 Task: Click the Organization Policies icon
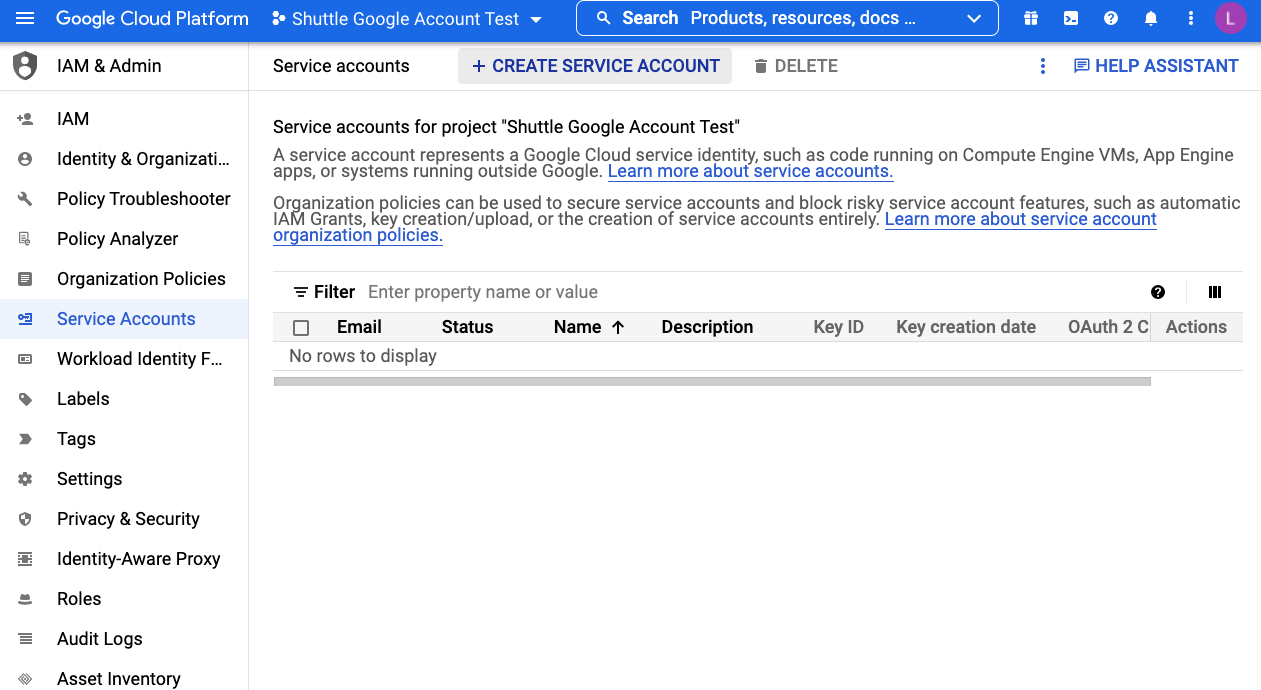pyautogui.click(x=25, y=279)
